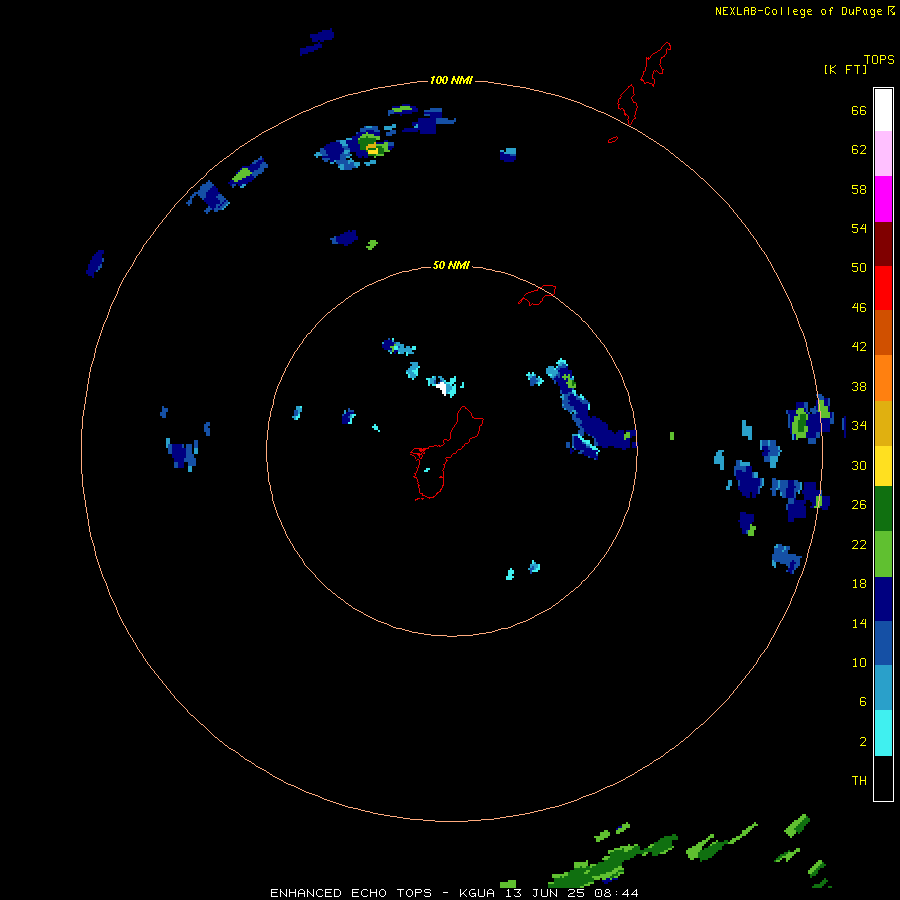This screenshot has width=900, height=900.
Task: Click the "08:44" timestamp
Action: [616, 893]
